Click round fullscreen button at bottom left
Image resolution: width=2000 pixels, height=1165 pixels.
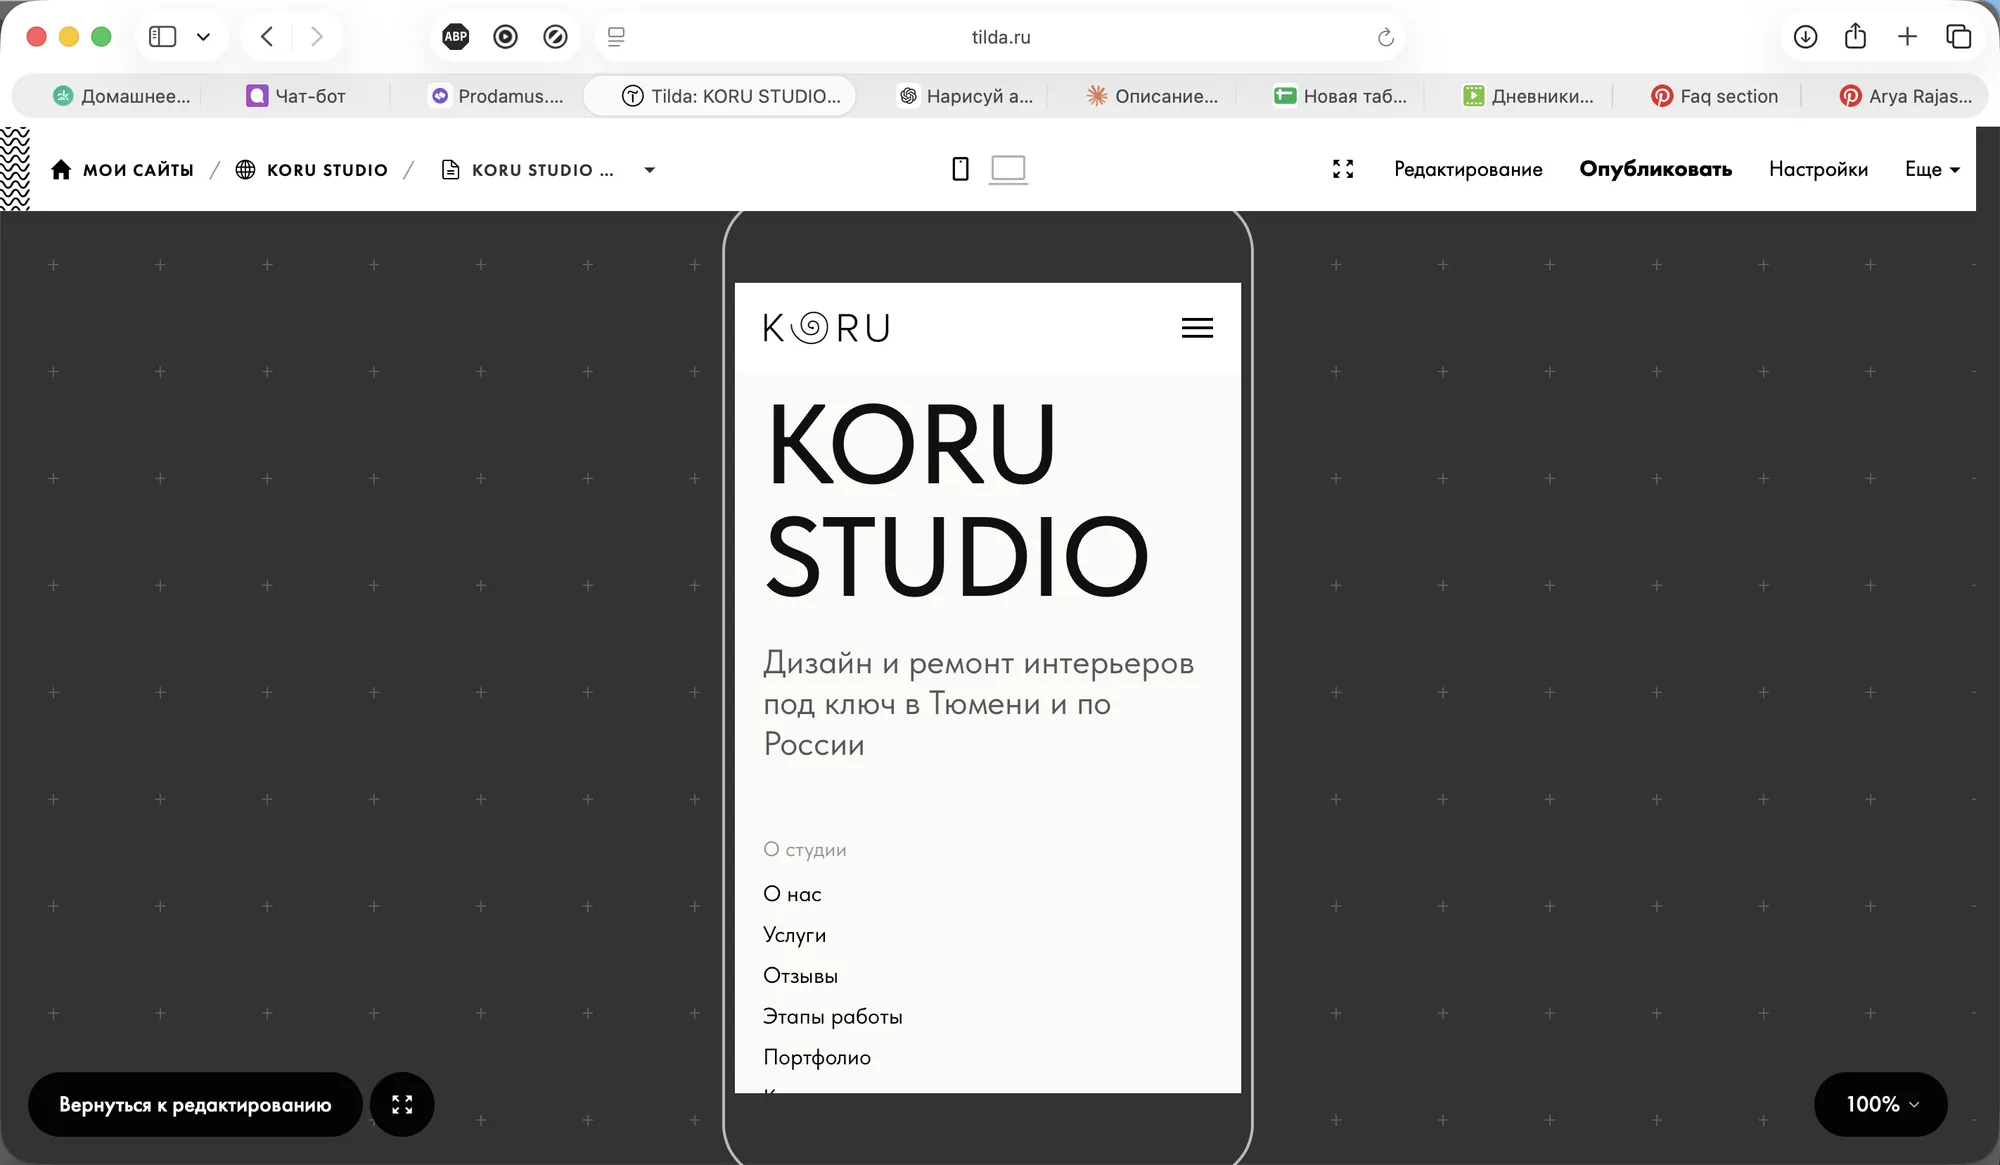(x=402, y=1104)
